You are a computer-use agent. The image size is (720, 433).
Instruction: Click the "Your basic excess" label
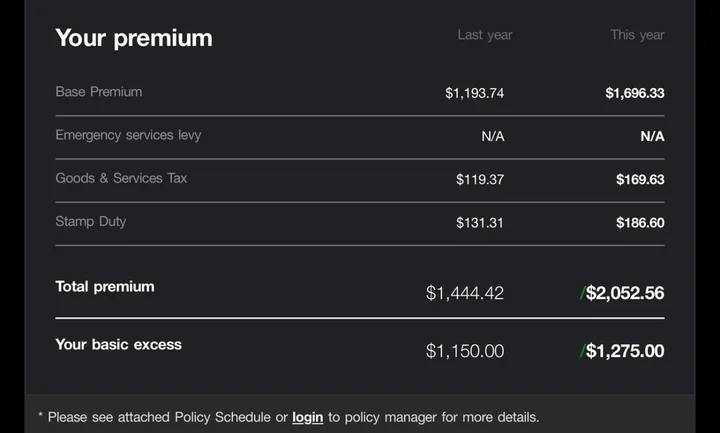[x=119, y=345]
